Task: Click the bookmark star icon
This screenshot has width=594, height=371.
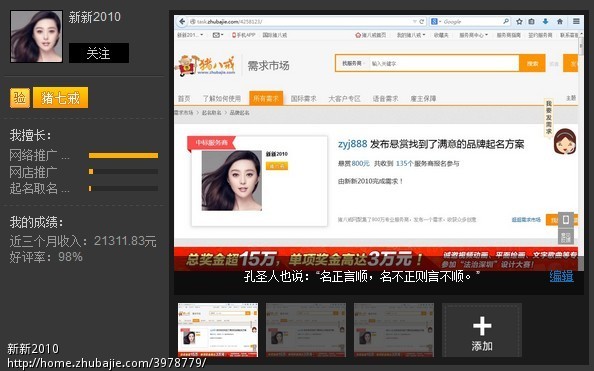Action: pos(519,22)
